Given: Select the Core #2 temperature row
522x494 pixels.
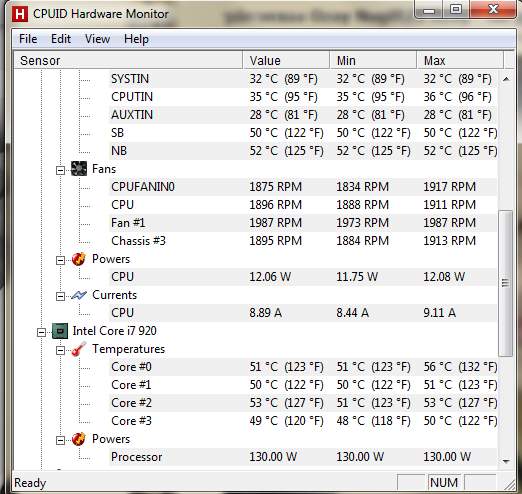Looking at the screenshot, I should pos(303,403).
